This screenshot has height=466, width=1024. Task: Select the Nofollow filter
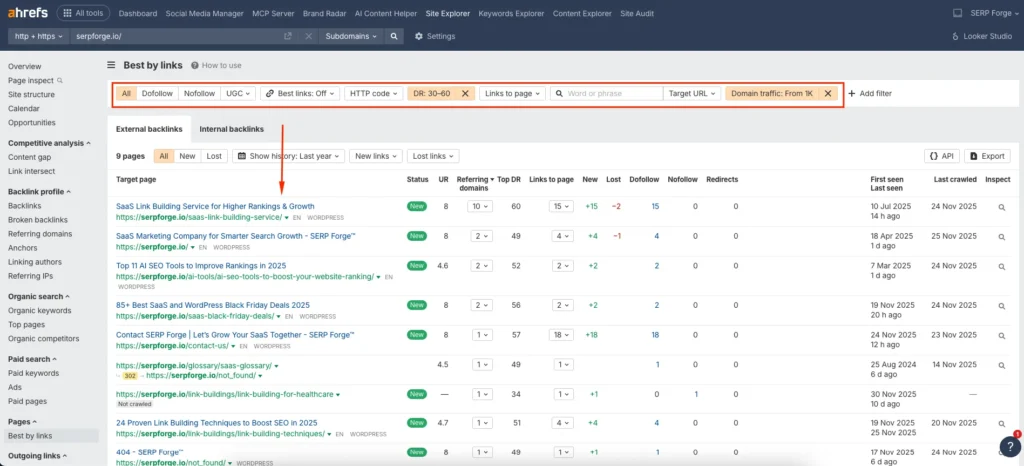coord(199,93)
